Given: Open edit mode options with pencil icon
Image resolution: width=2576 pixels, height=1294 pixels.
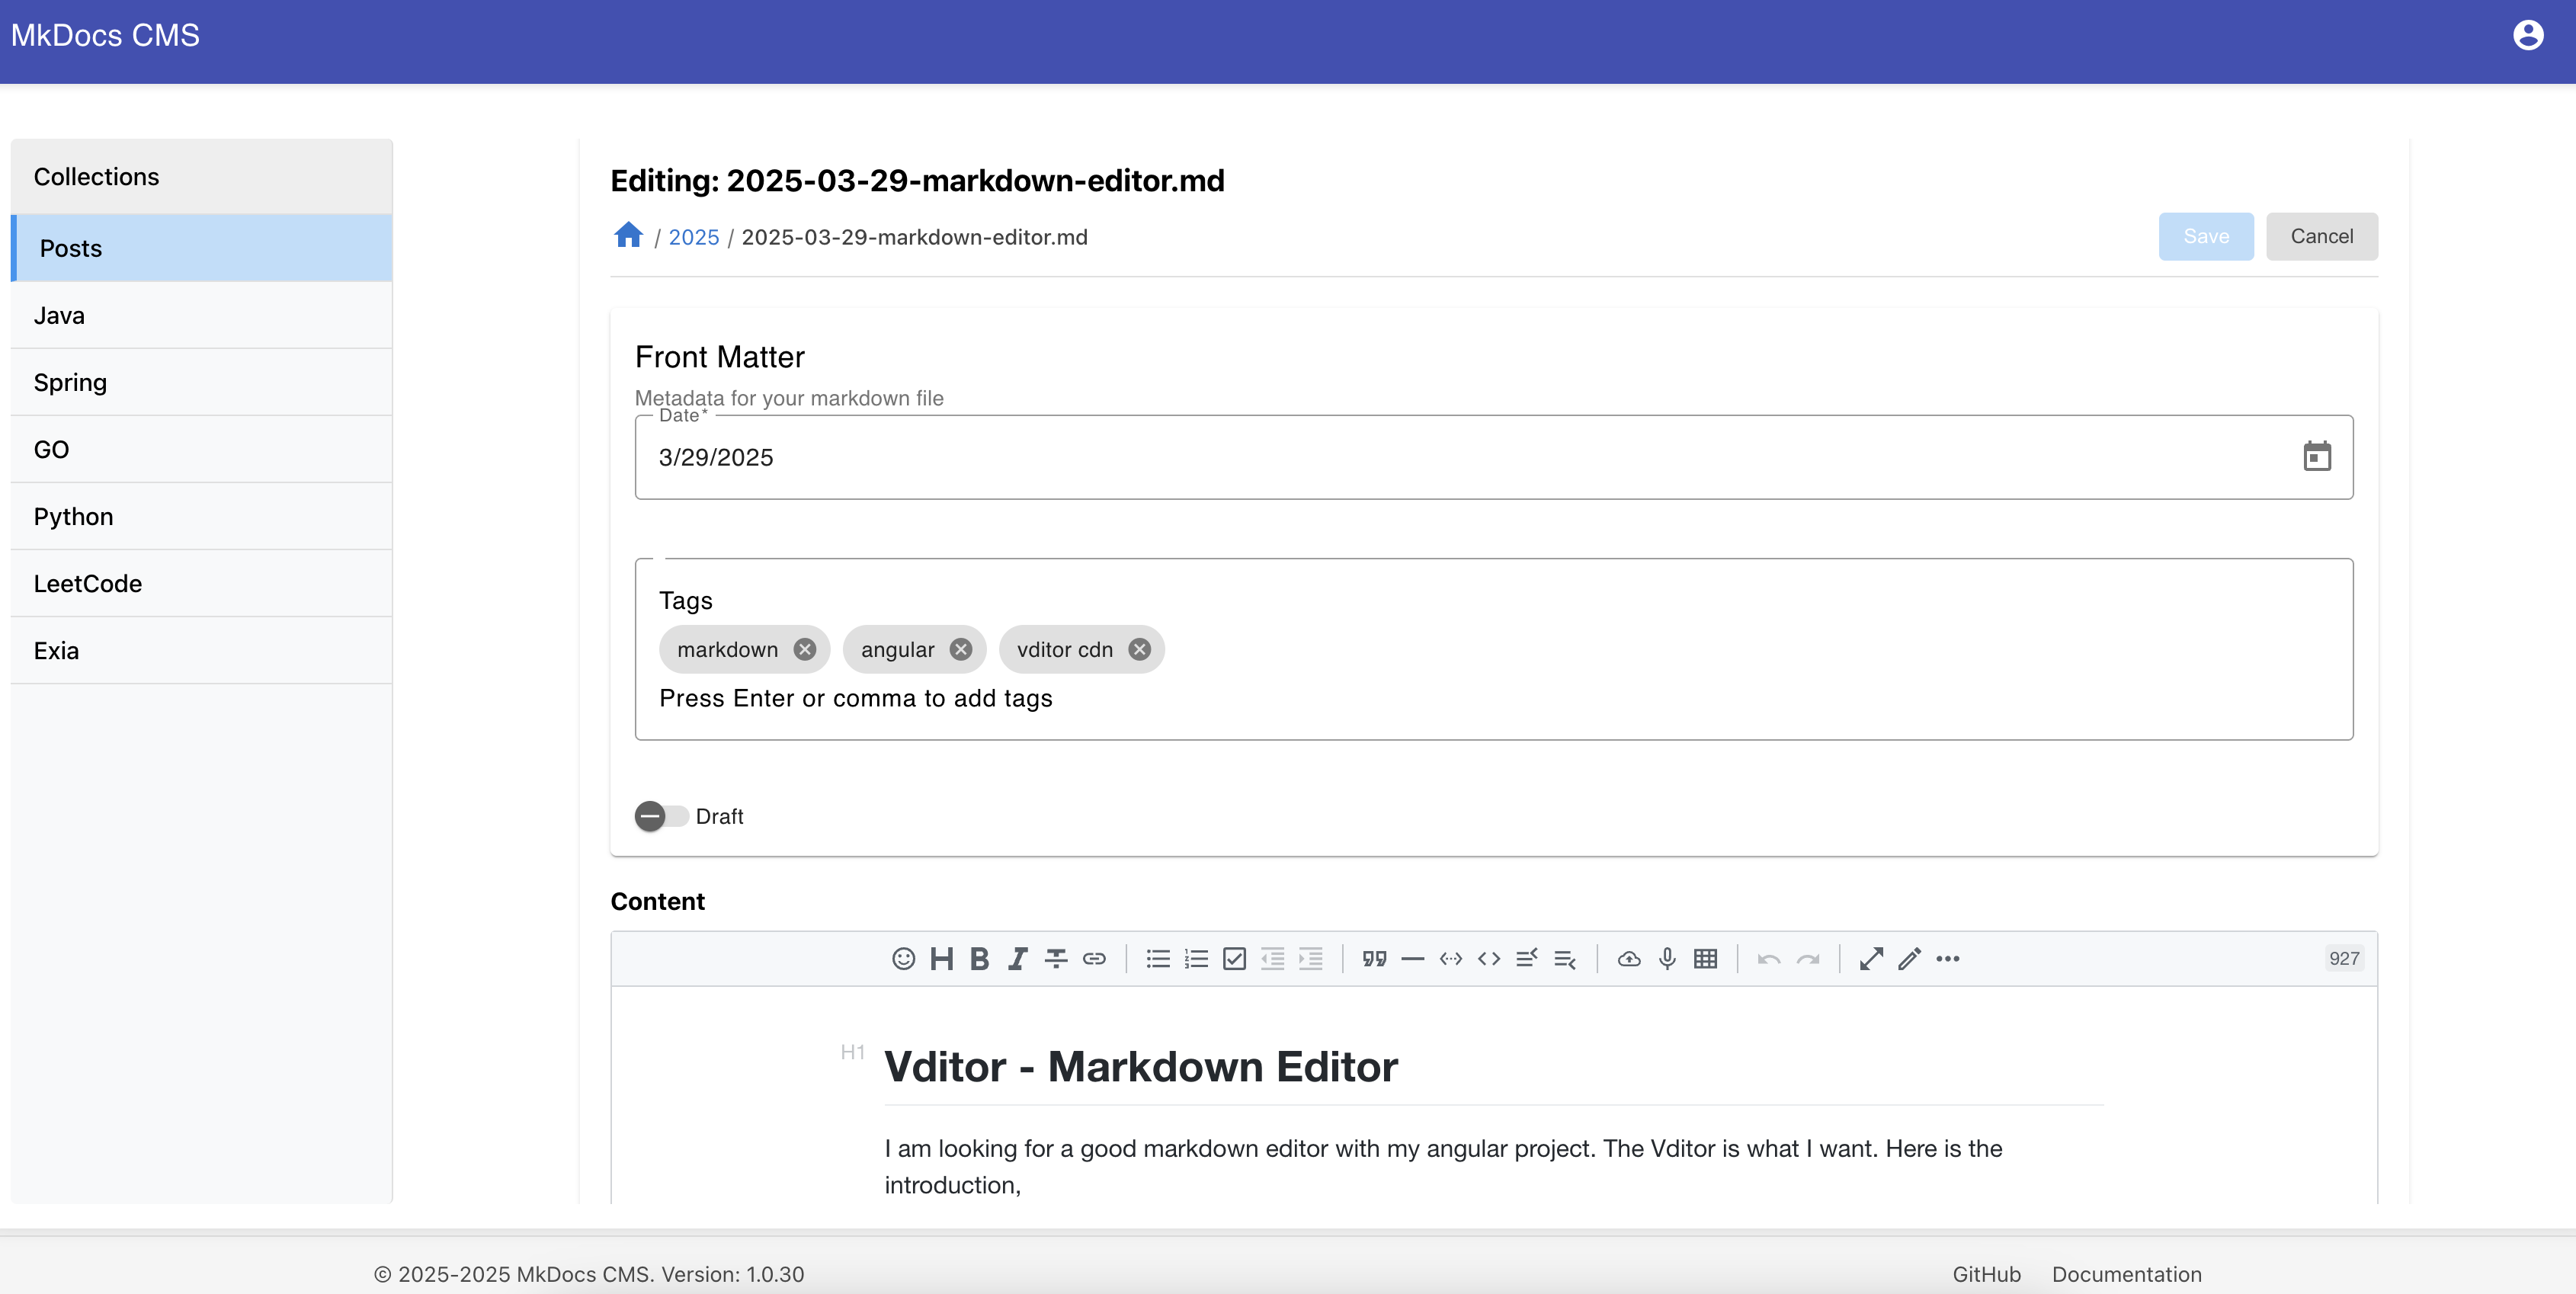Looking at the screenshot, I should (1909, 959).
